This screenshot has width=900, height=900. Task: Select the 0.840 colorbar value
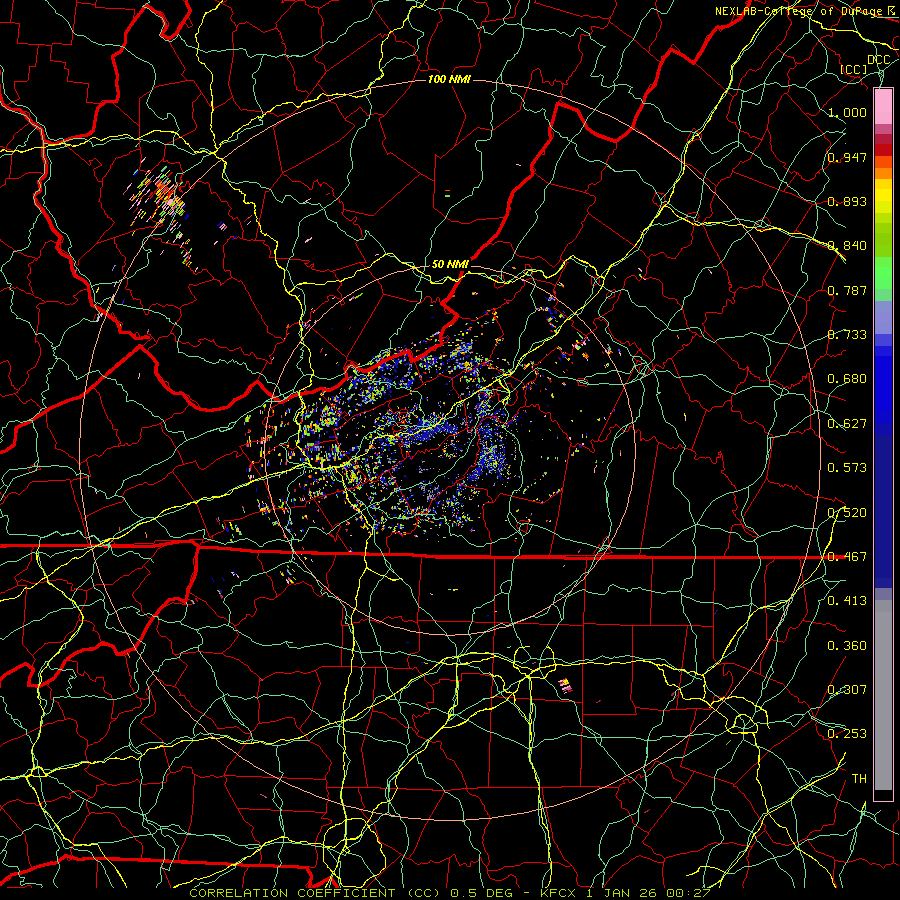coord(847,246)
